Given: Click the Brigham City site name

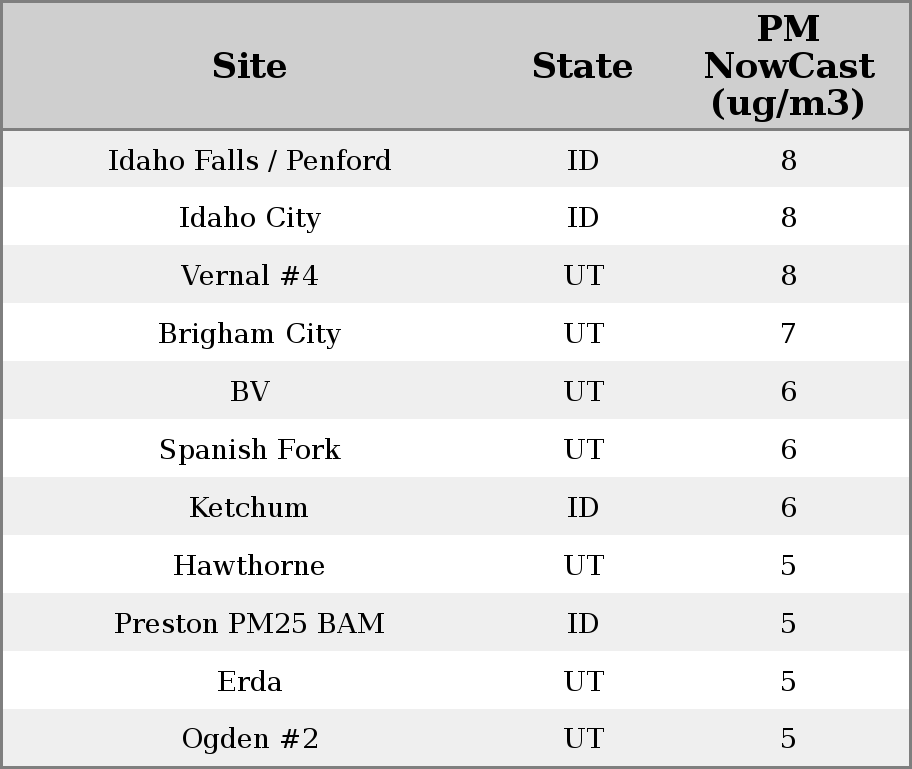Looking at the screenshot, I should point(249,334).
